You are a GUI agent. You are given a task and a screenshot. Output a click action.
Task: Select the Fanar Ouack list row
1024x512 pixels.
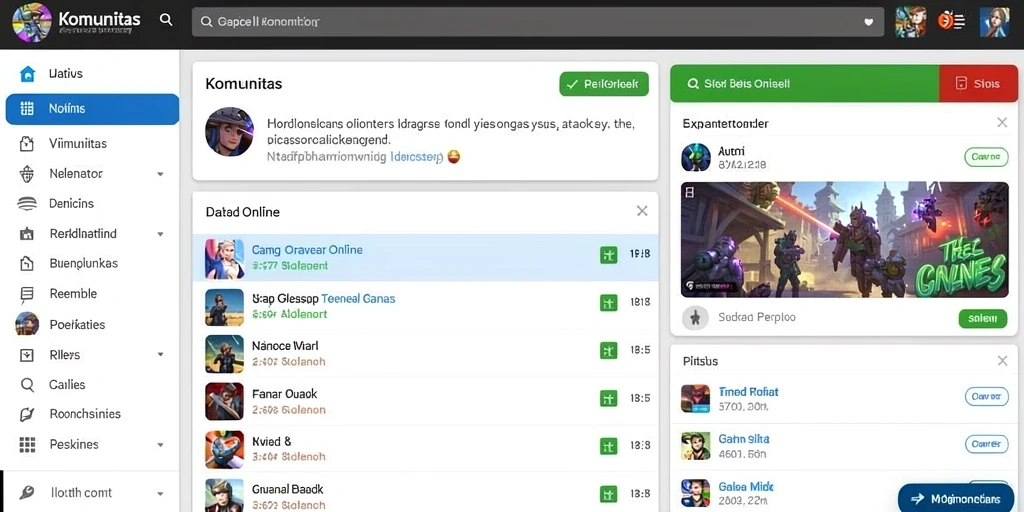click(425, 401)
